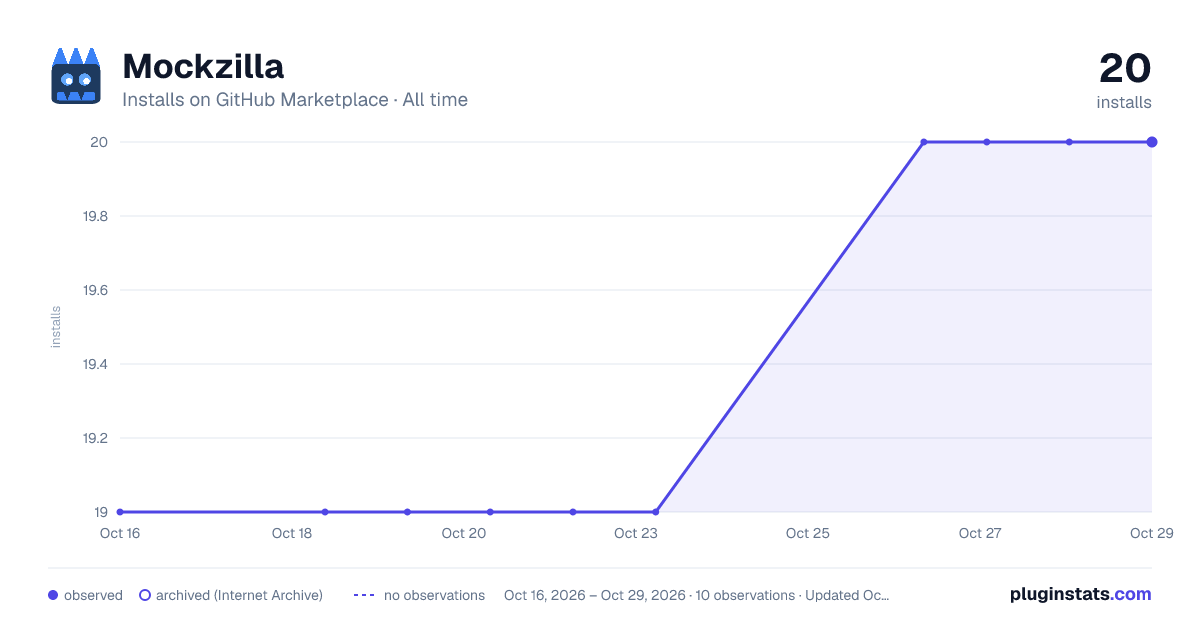Click the y-axis value '20'
Viewport: 1200px width, 630px height.
pyautogui.click(x=99, y=142)
